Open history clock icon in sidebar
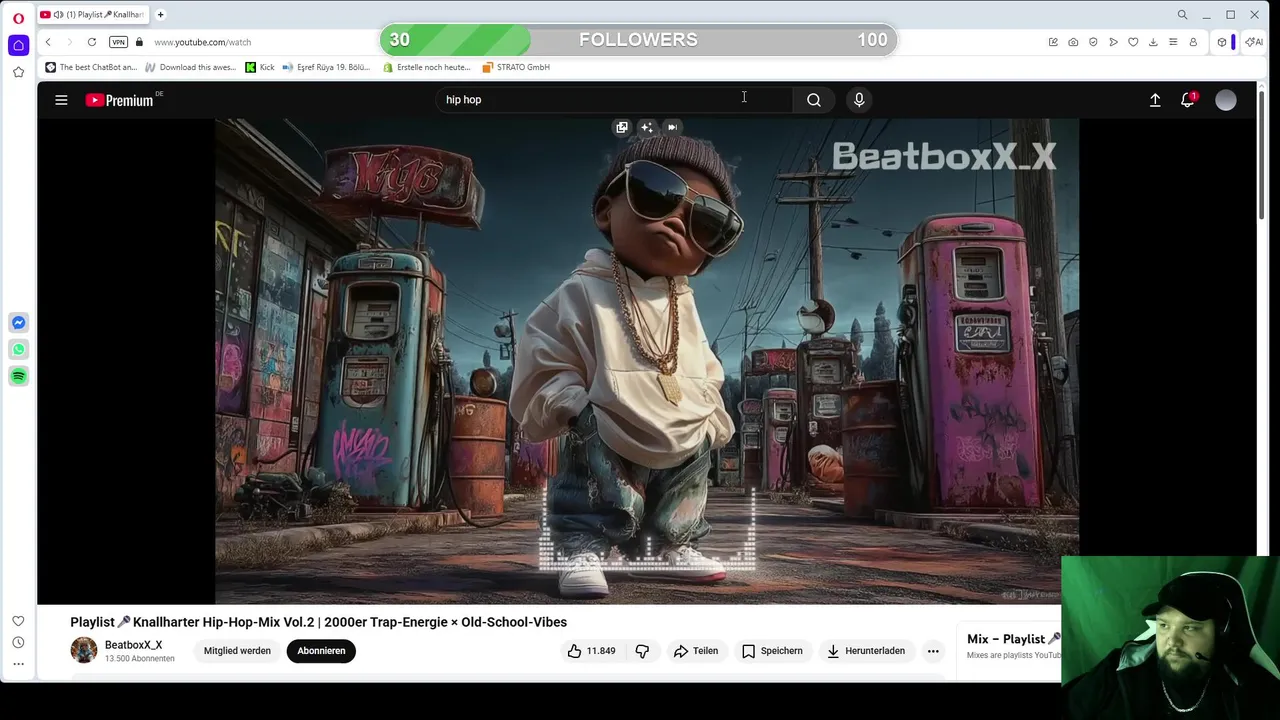 18,643
